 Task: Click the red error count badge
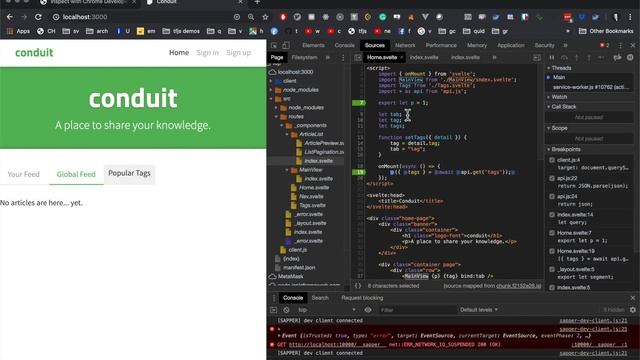(604, 45)
